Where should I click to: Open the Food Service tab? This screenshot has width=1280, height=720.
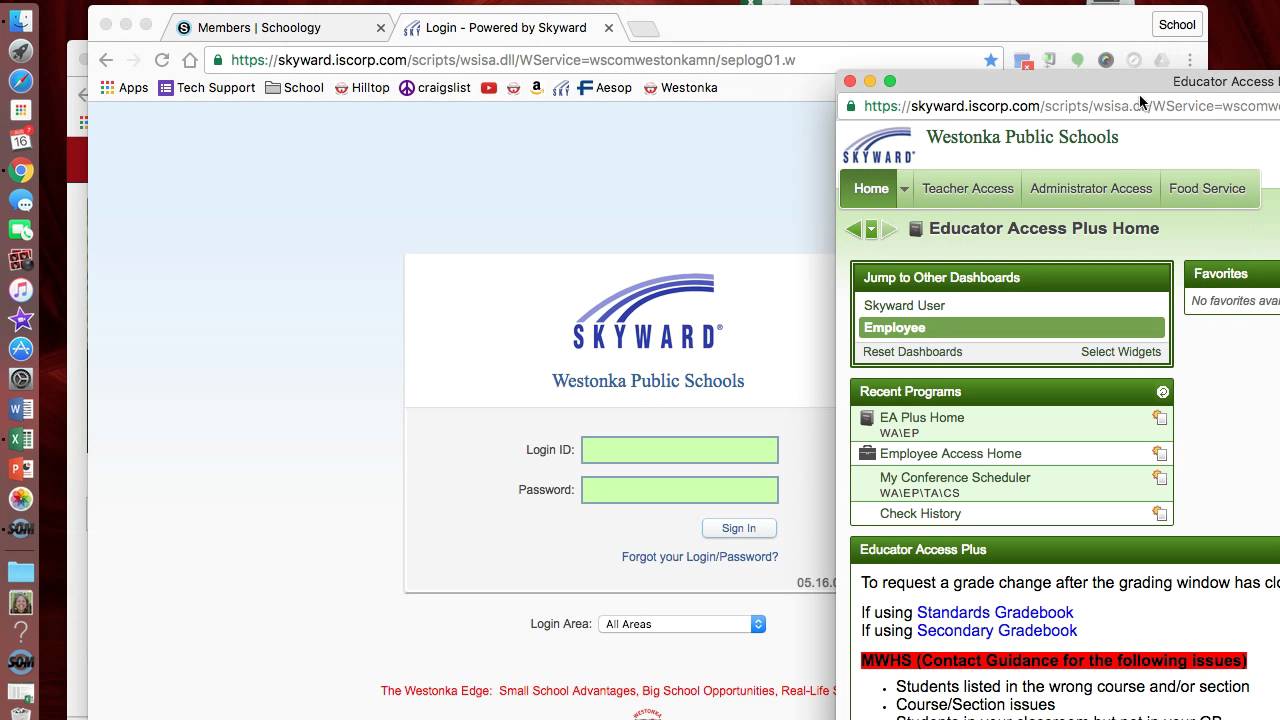pos(1207,189)
